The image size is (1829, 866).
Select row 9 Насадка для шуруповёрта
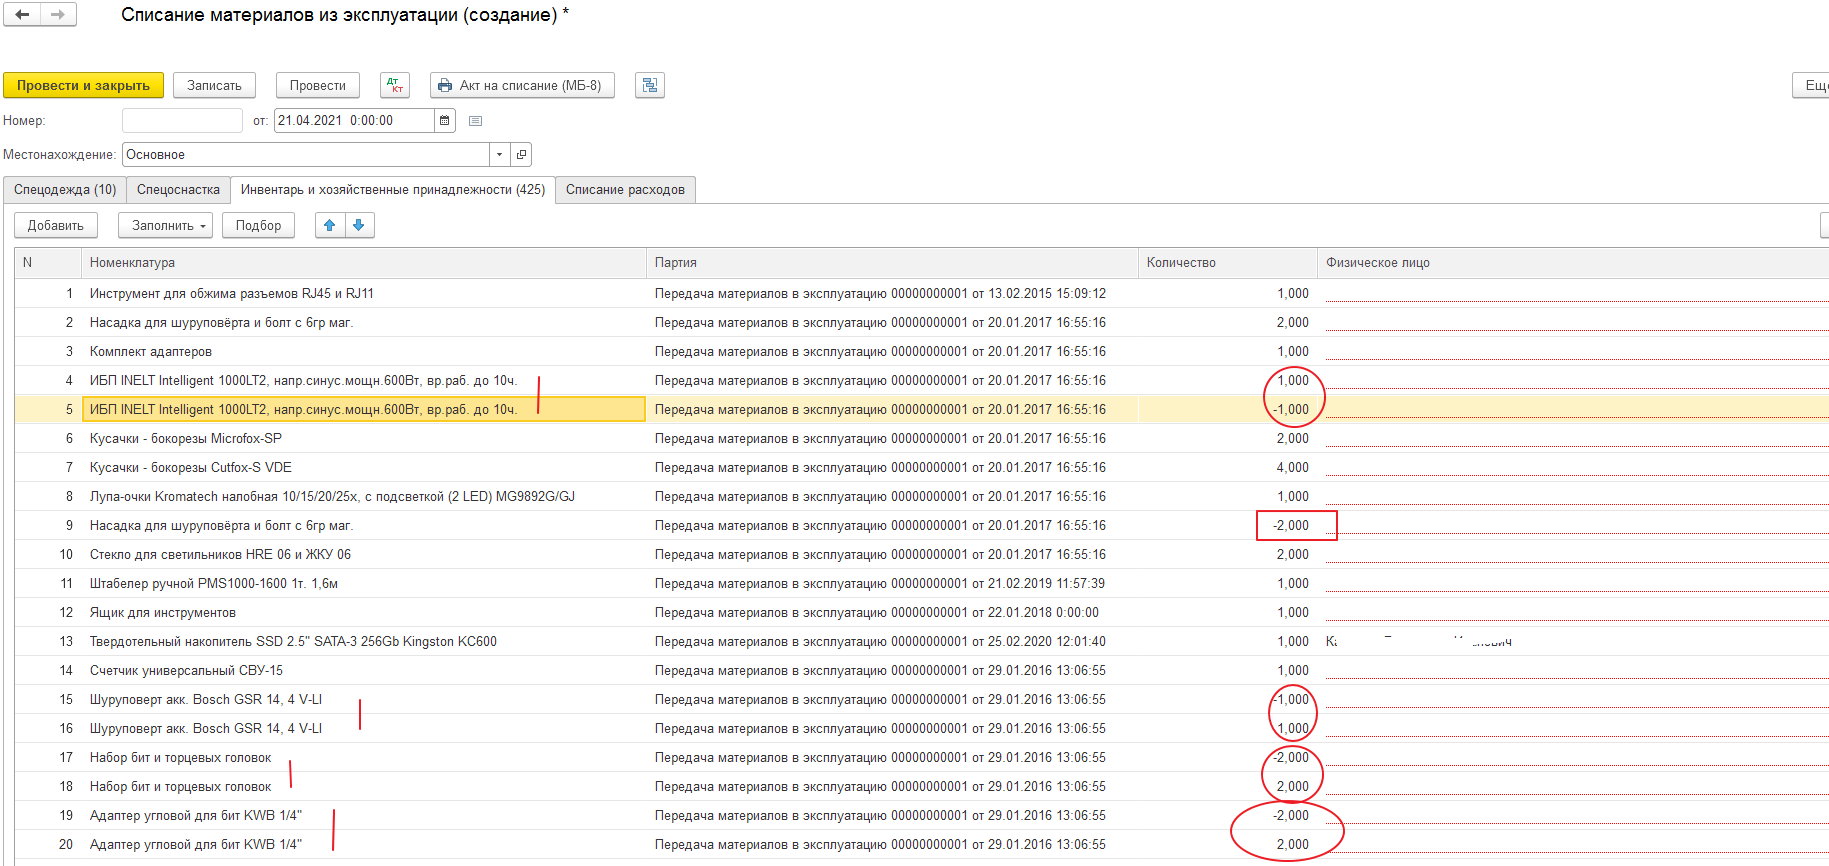coord(922,526)
